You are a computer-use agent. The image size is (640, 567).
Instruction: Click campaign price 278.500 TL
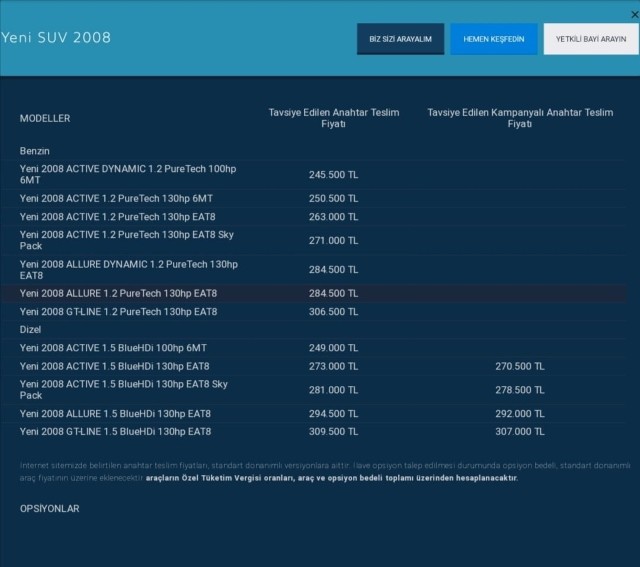click(x=520, y=390)
